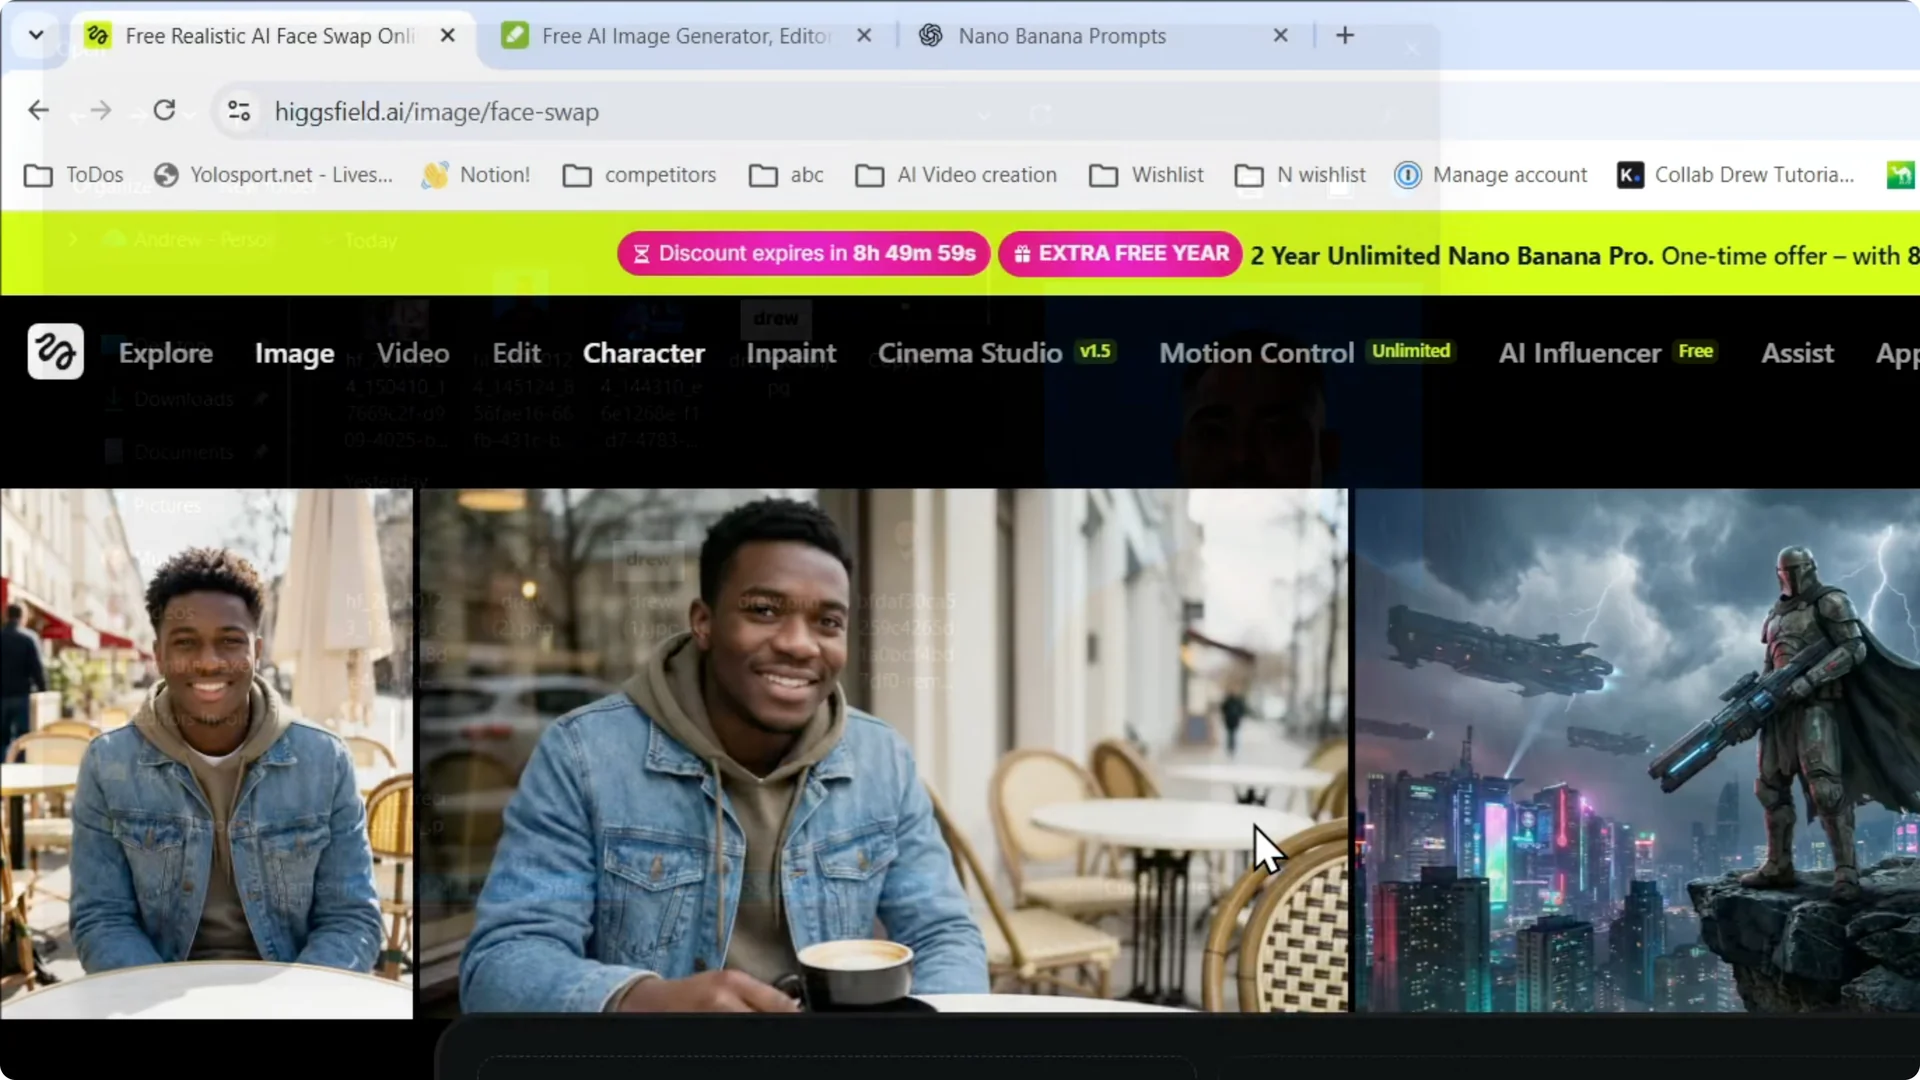Screen dimensions: 1920x1080
Task: Go back to previous page
Action: point(38,111)
